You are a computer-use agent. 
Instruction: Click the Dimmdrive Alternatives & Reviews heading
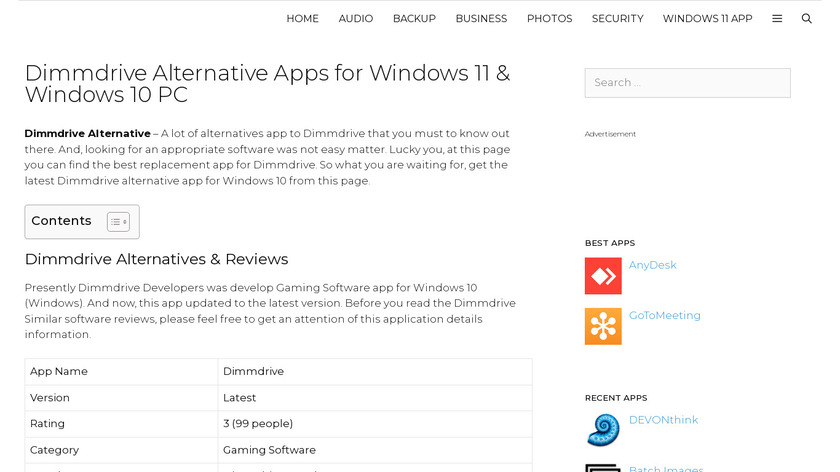pos(156,259)
